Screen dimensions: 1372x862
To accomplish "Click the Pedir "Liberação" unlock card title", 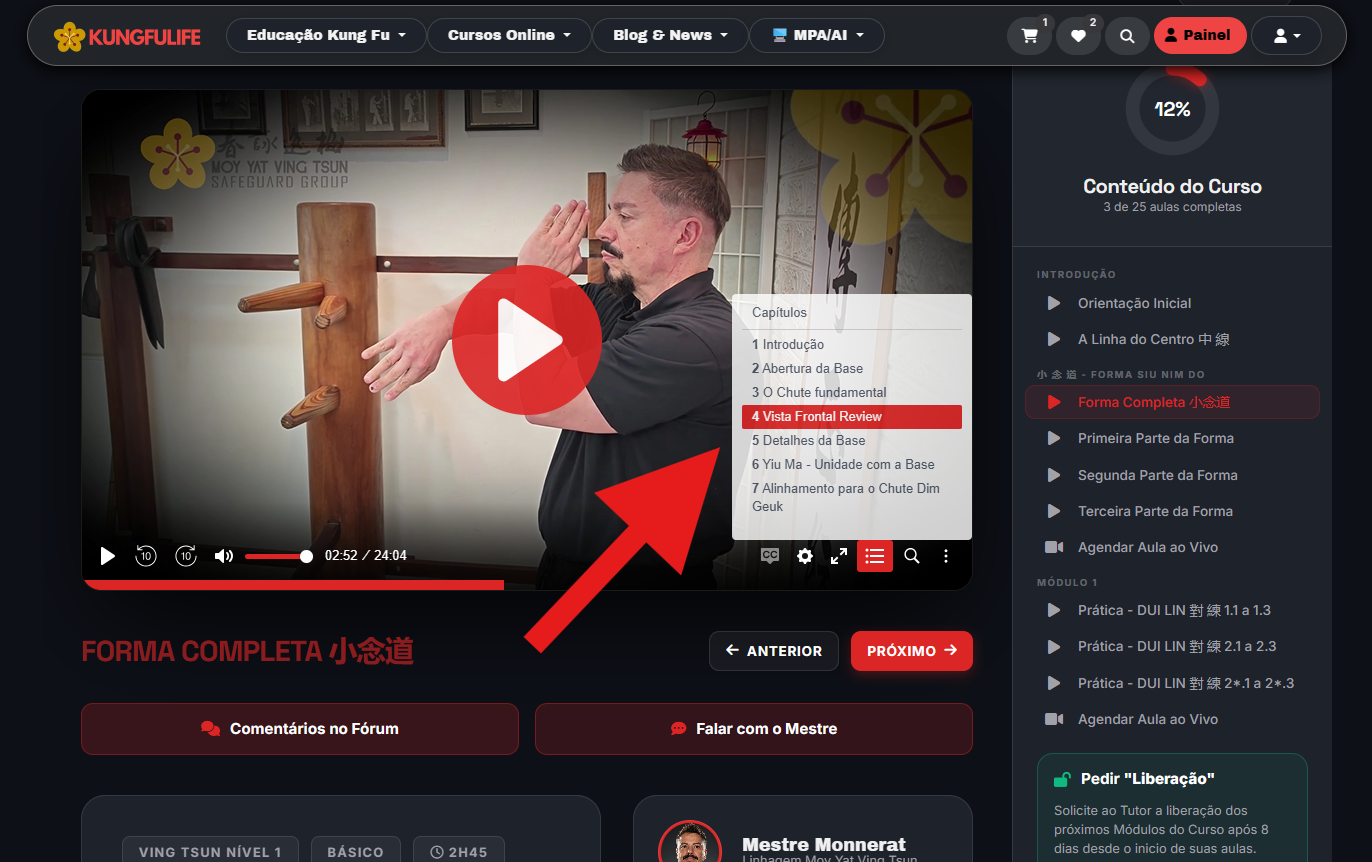I will point(1147,779).
